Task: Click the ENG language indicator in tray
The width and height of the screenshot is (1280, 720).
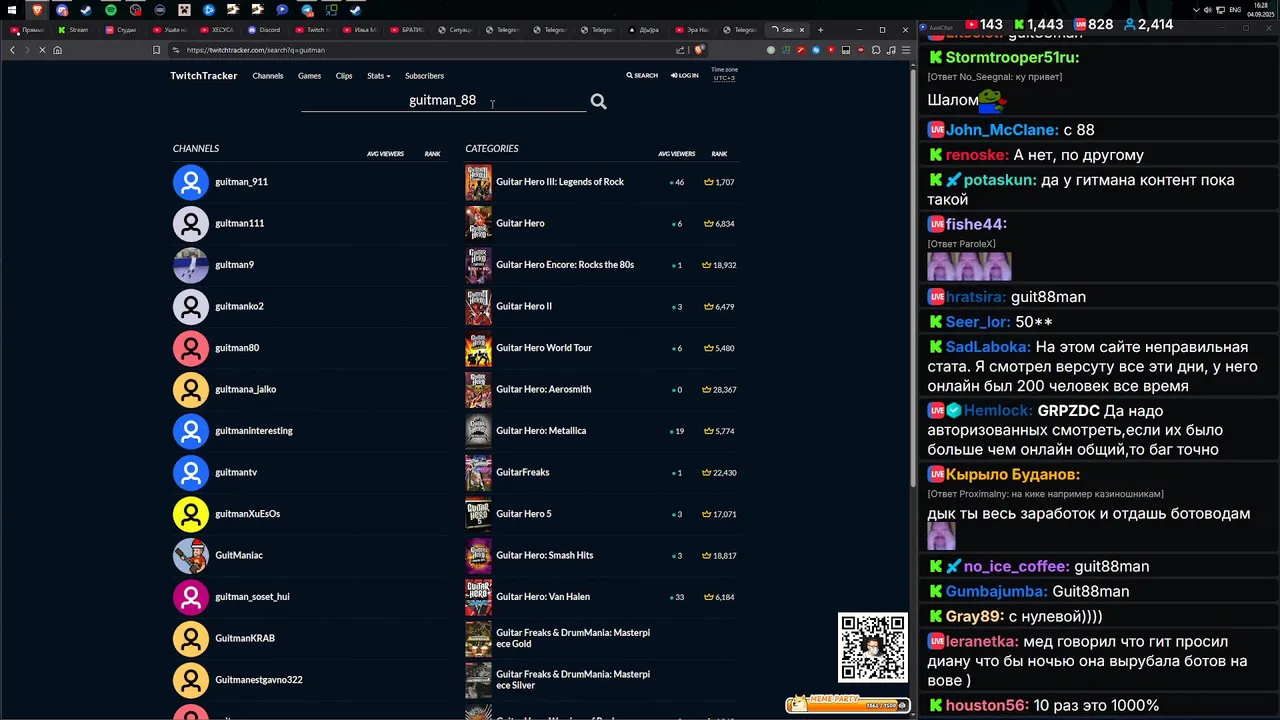Action: click(x=1235, y=10)
